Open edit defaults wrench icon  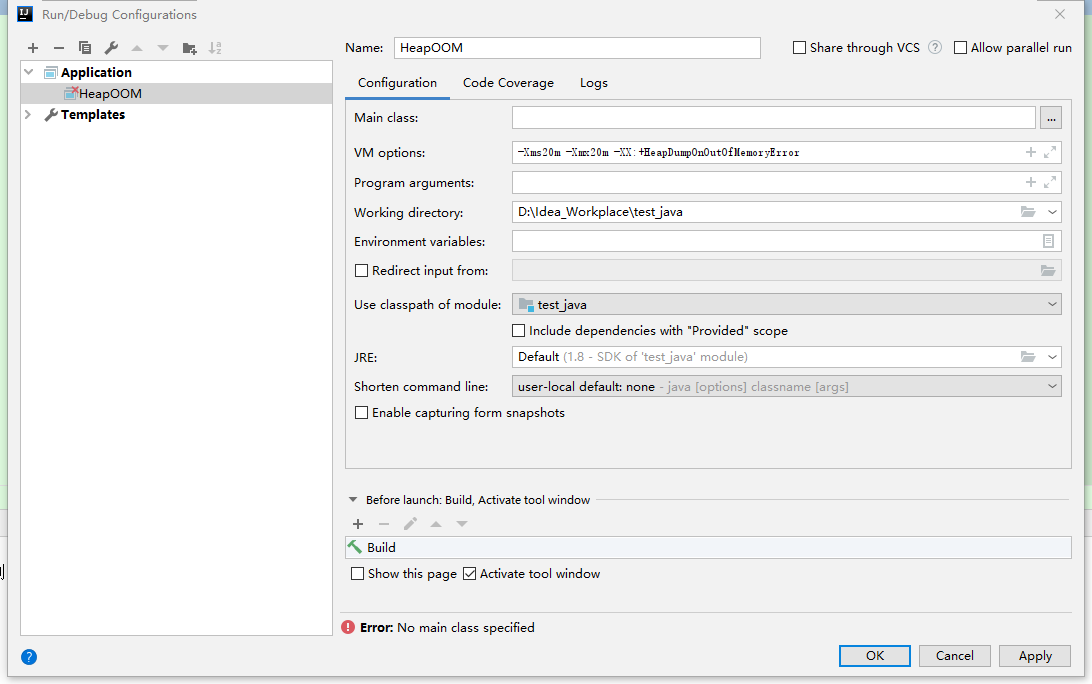pos(111,48)
